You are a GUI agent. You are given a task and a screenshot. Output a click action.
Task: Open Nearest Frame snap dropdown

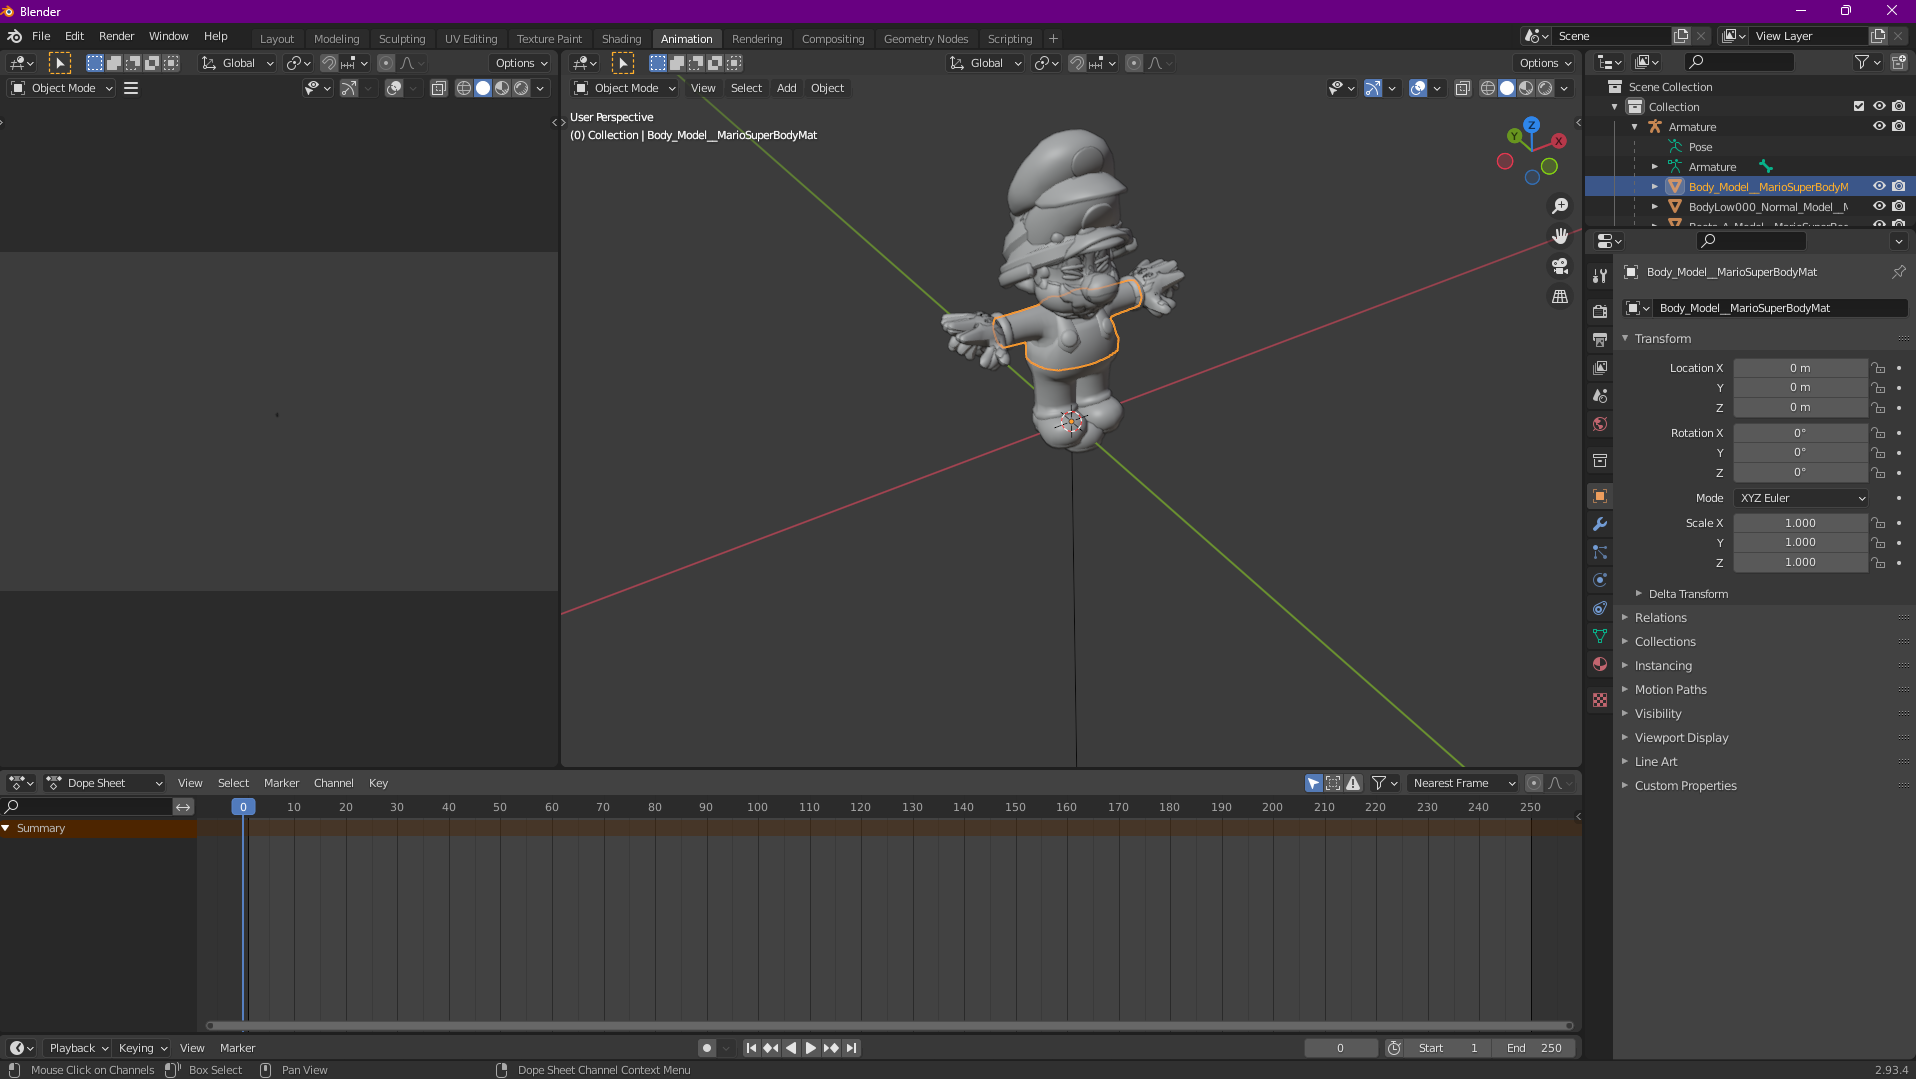click(1463, 783)
